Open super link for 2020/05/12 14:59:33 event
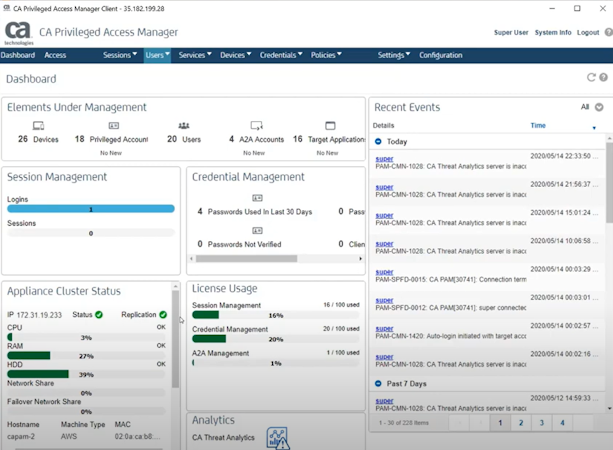This screenshot has height=450, width=613. click(384, 401)
